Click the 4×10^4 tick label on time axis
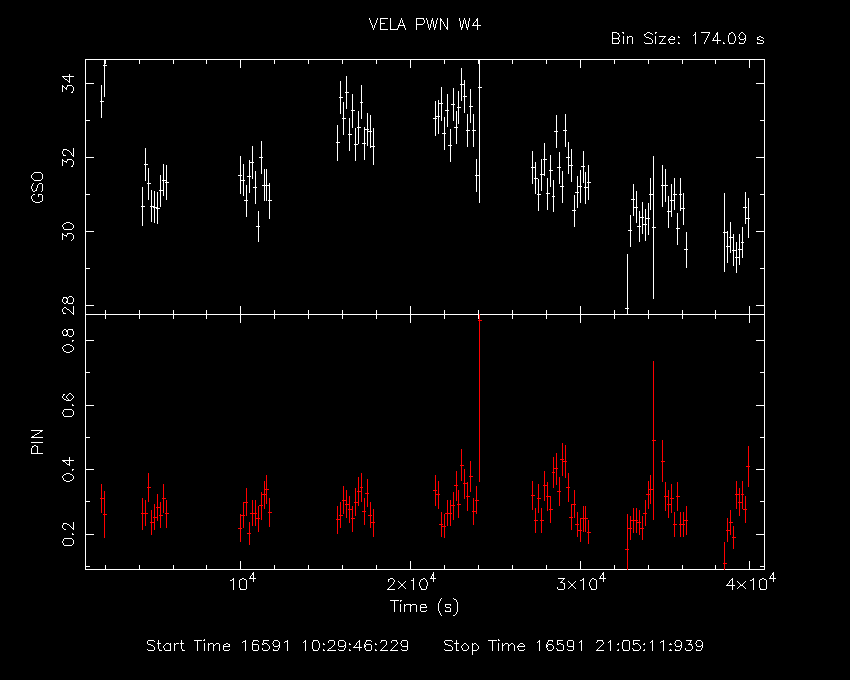850x680 pixels. [x=751, y=583]
